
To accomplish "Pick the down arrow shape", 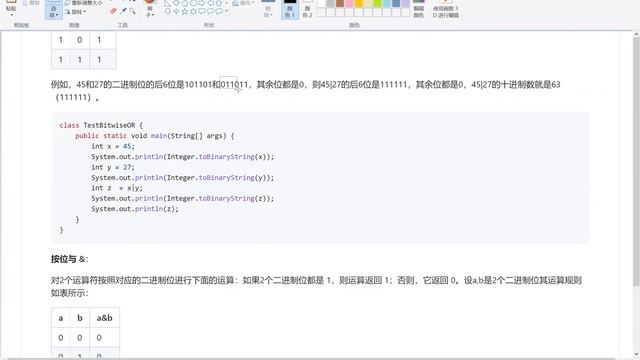I will pos(167,11).
